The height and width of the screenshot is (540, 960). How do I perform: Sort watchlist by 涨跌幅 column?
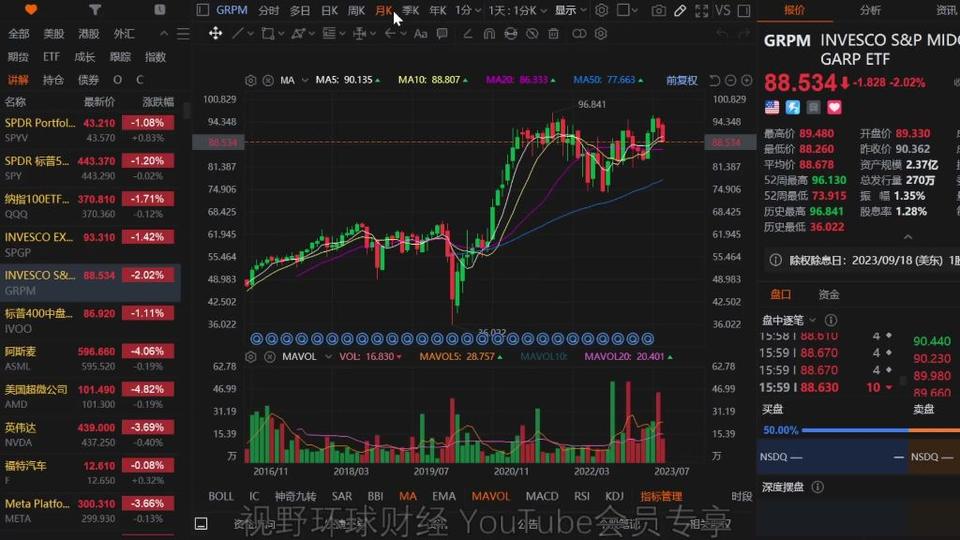tap(158, 102)
